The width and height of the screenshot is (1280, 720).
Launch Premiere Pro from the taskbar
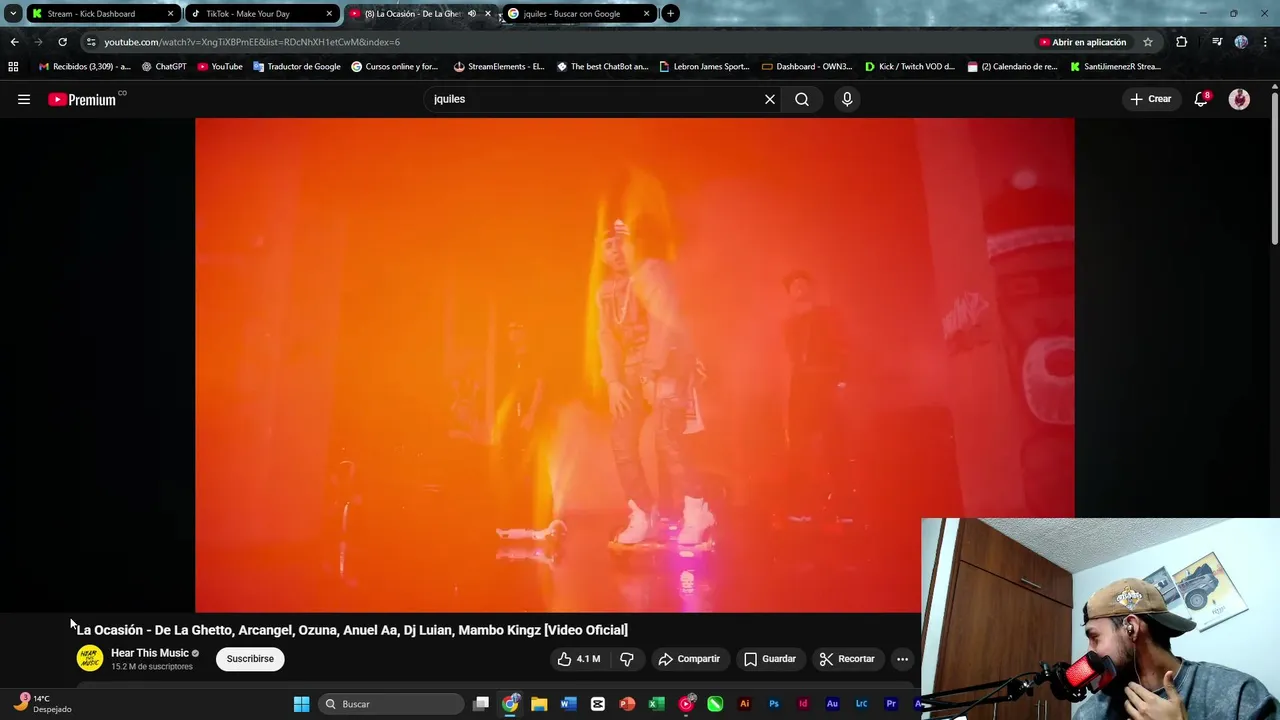[891, 704]
